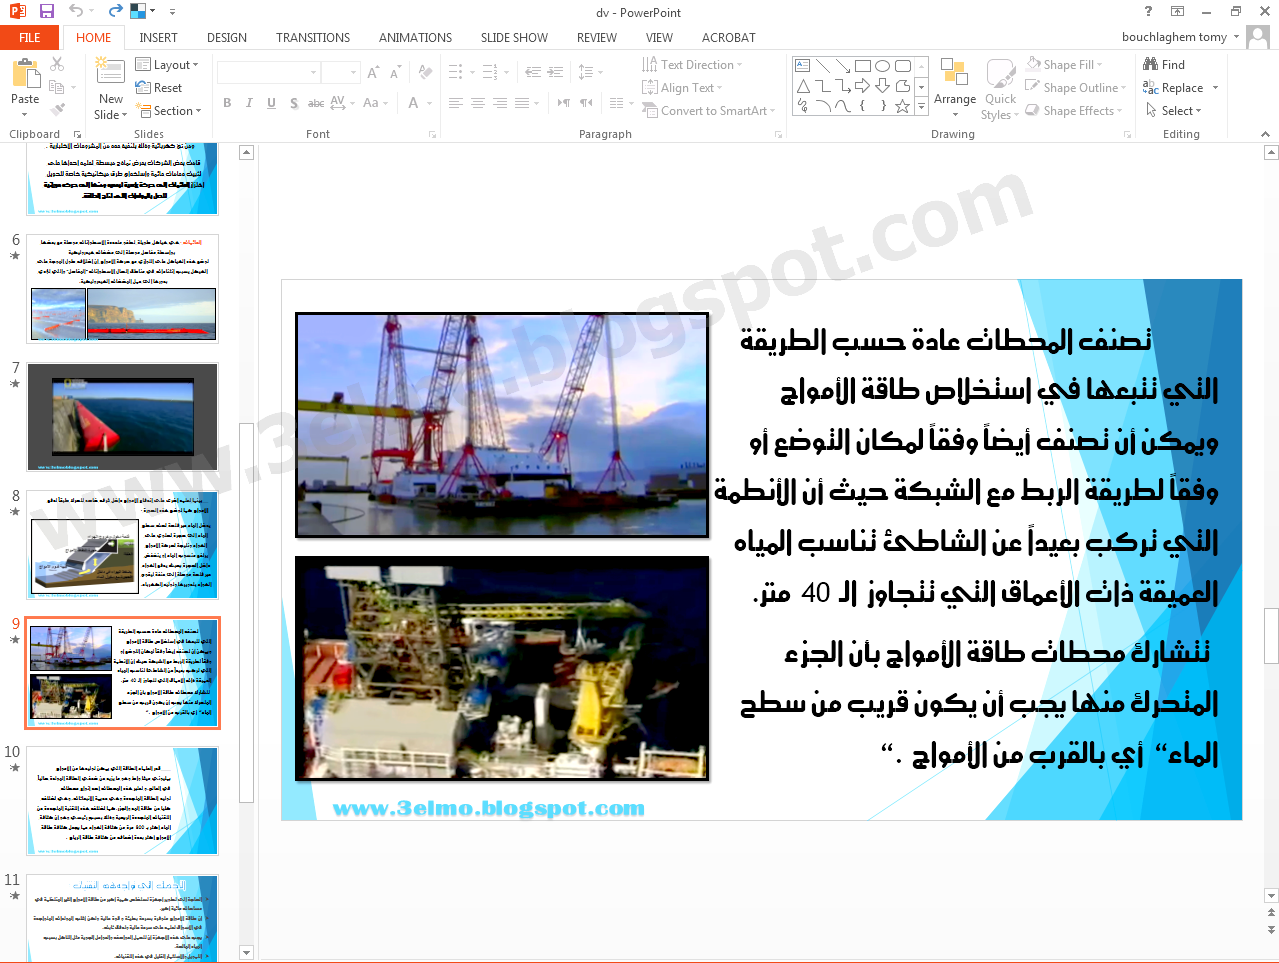Click the Decrease List Level indent icon

pos(533,72)
